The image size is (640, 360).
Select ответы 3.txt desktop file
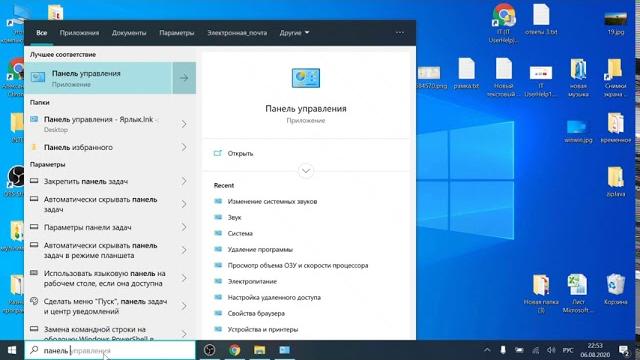tap(541, 19)
